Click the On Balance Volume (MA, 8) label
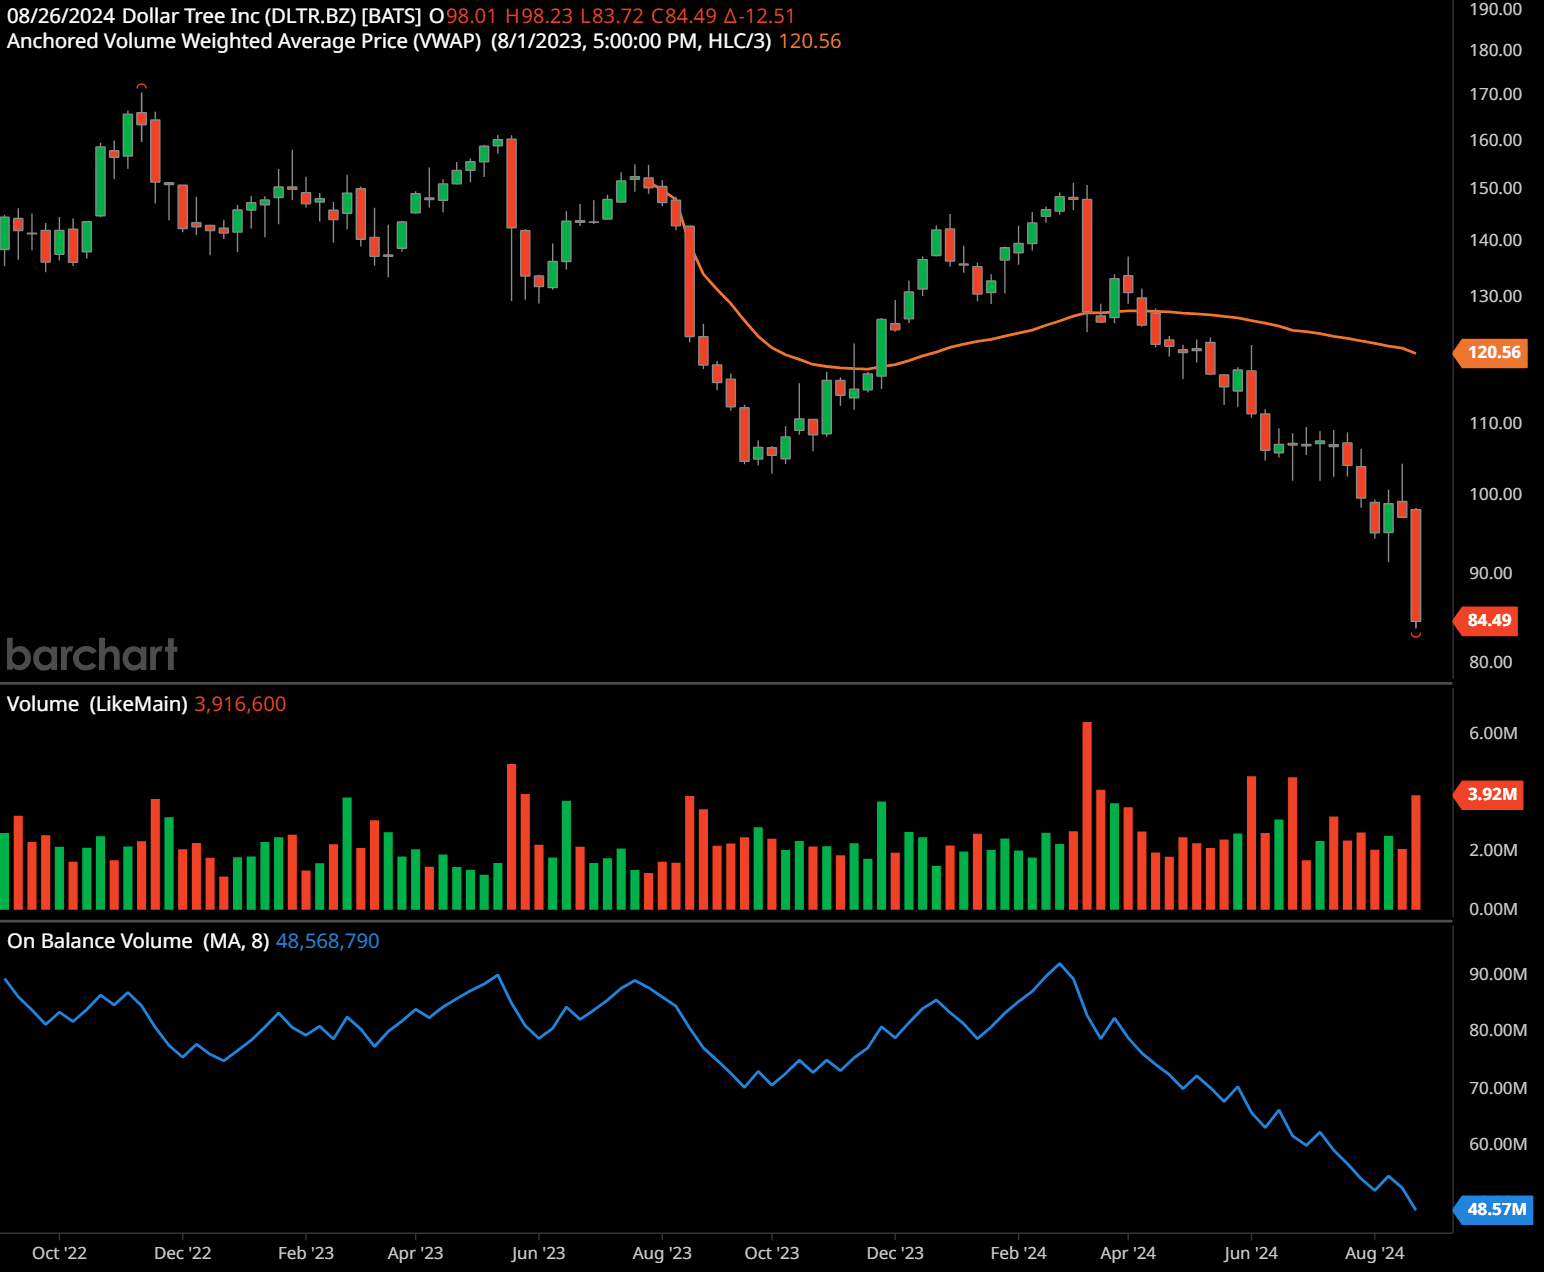The height and width of the screenshot is (1272, 1544). [138, 941]
